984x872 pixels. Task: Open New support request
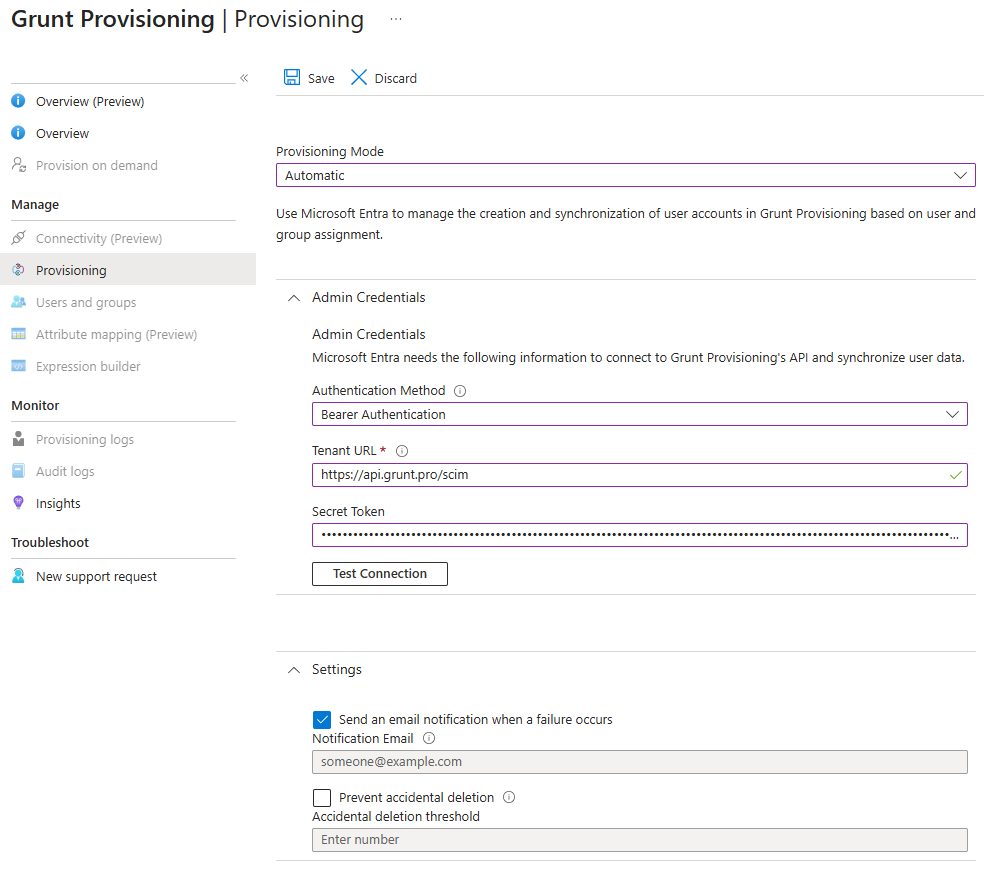(96, 576)
